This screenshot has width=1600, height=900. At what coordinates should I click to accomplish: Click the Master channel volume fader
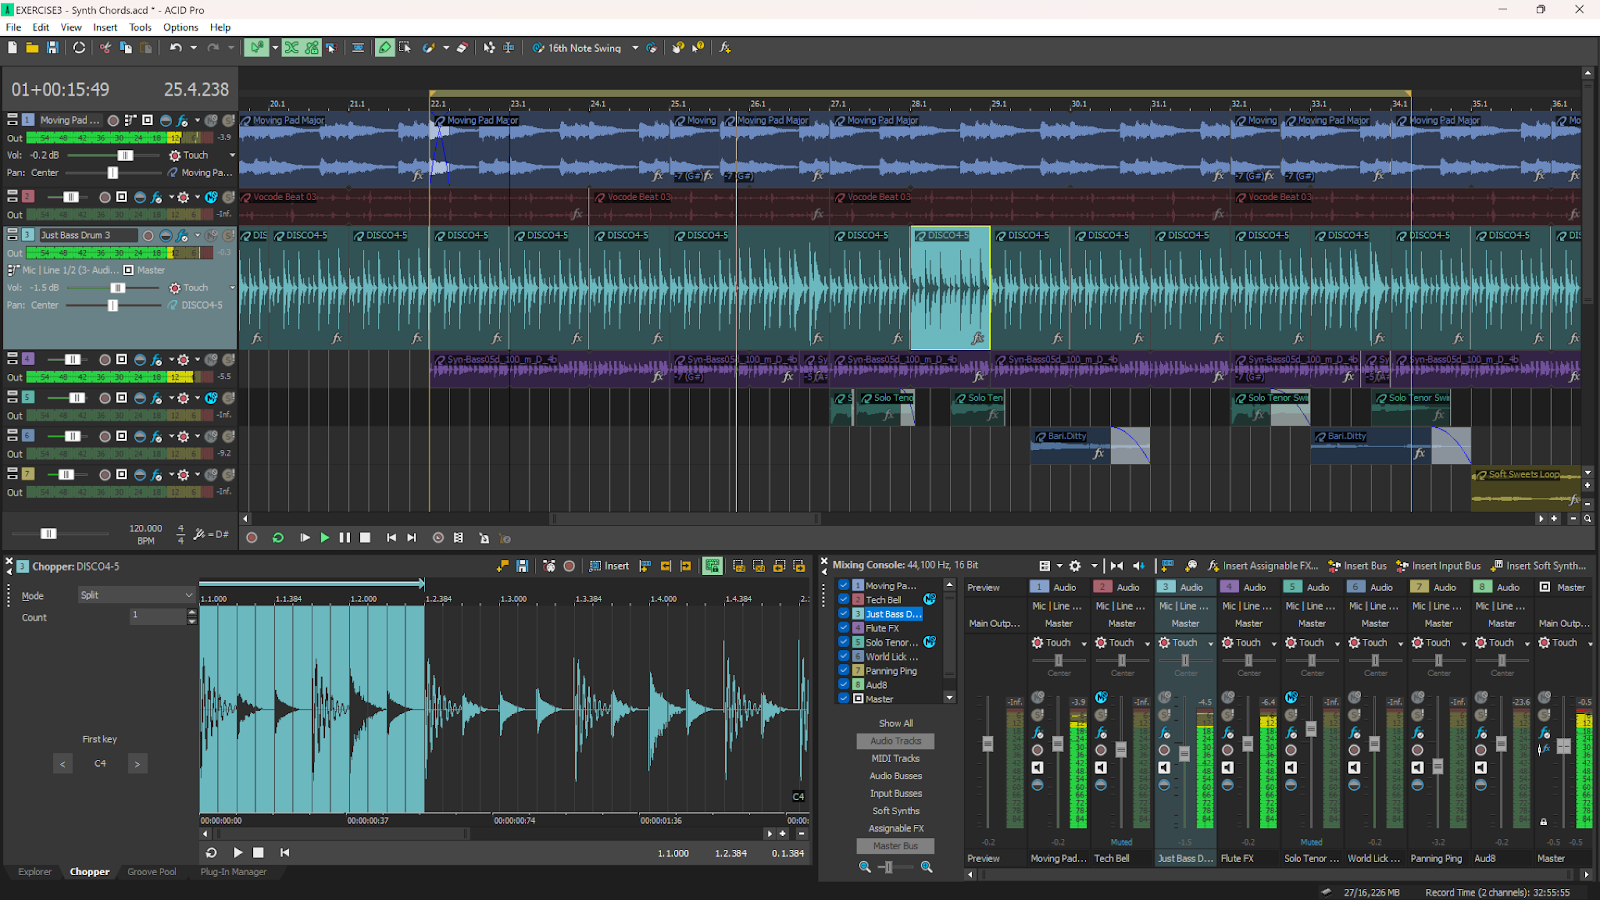pos(1564,746)
